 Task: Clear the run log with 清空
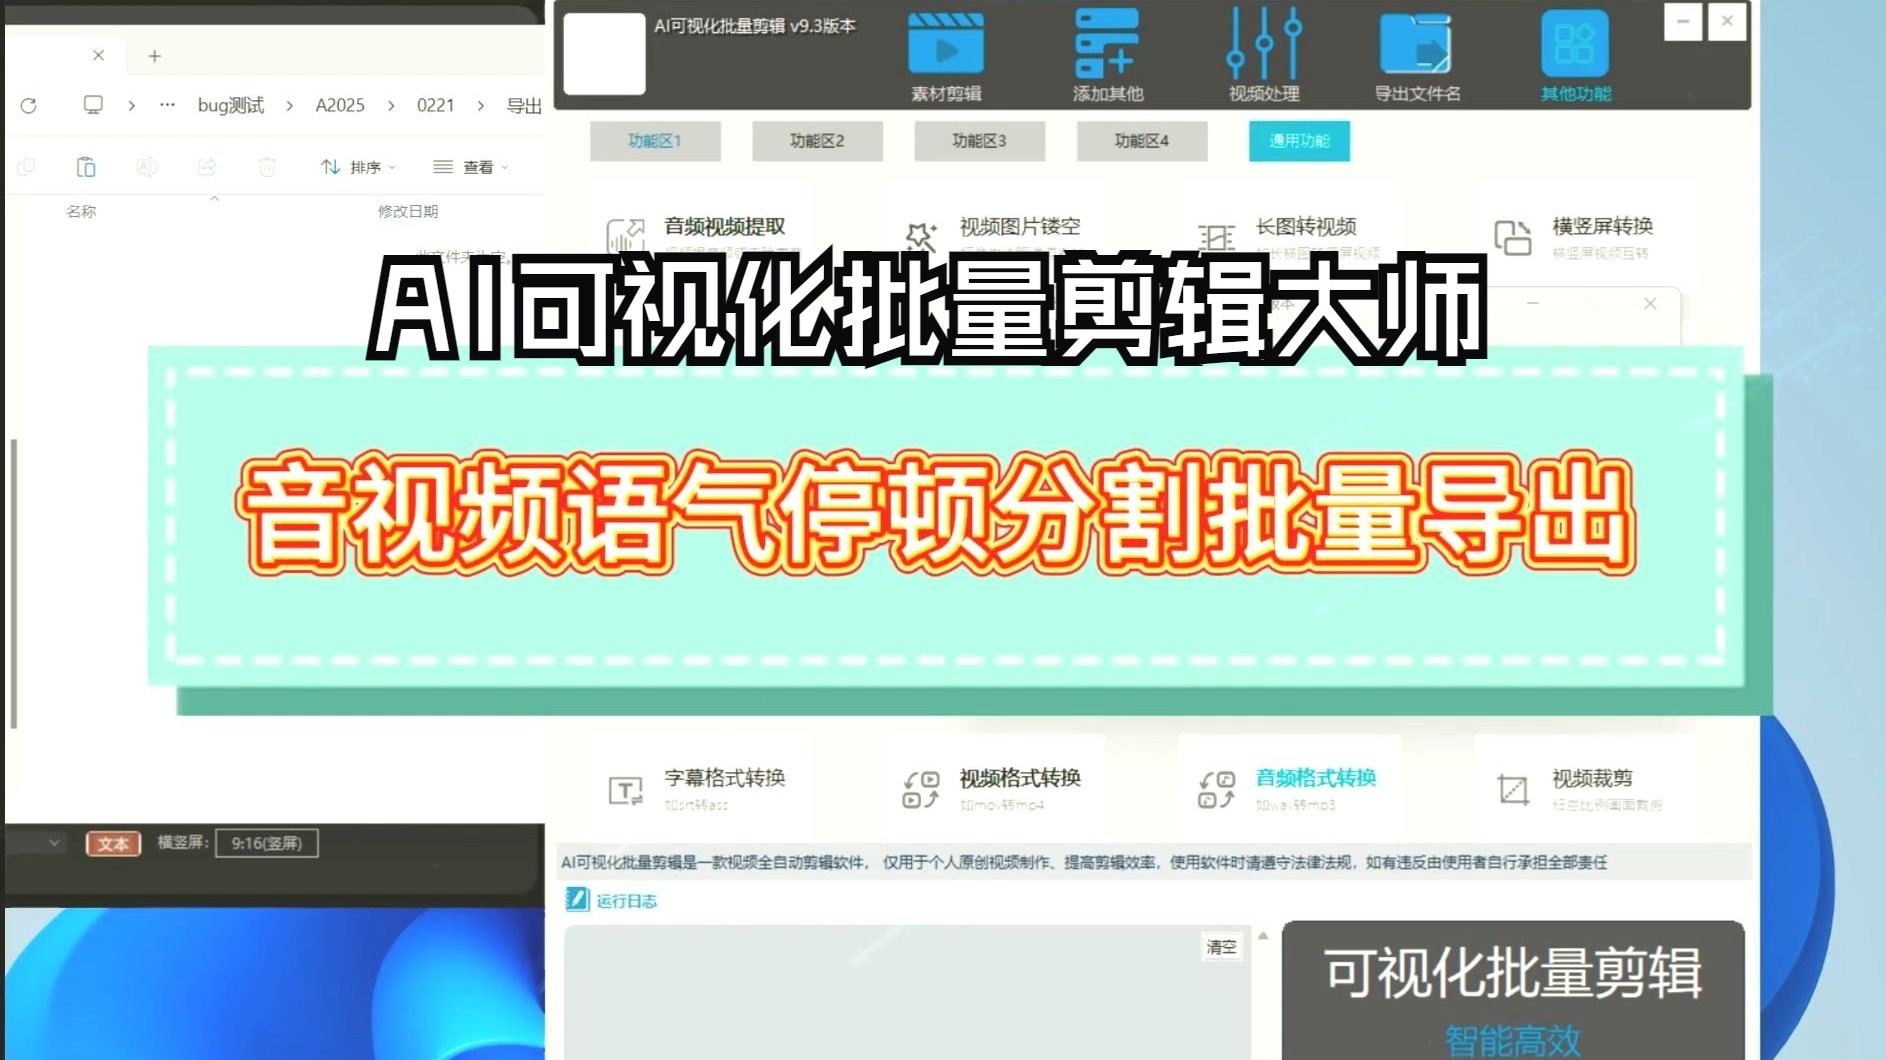pos(1221,947)
